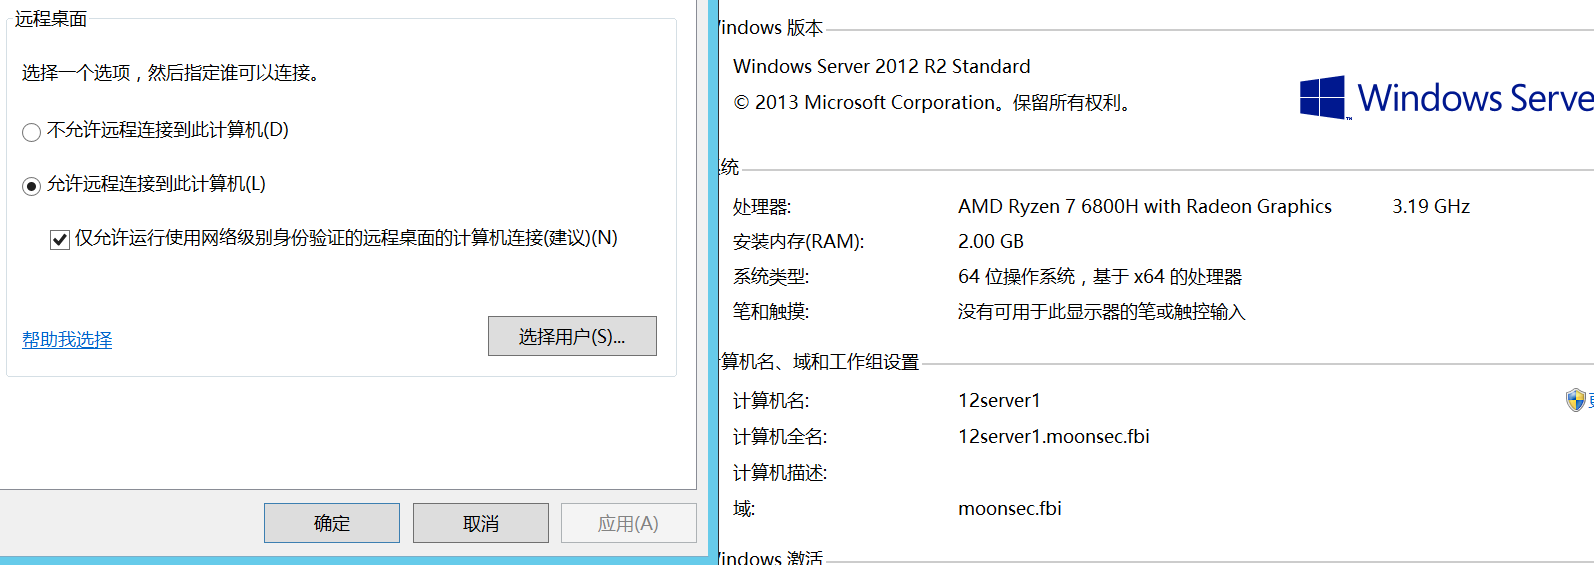Click the 域: label
This screenshot has height=565, width=1594.
[744, 509]
